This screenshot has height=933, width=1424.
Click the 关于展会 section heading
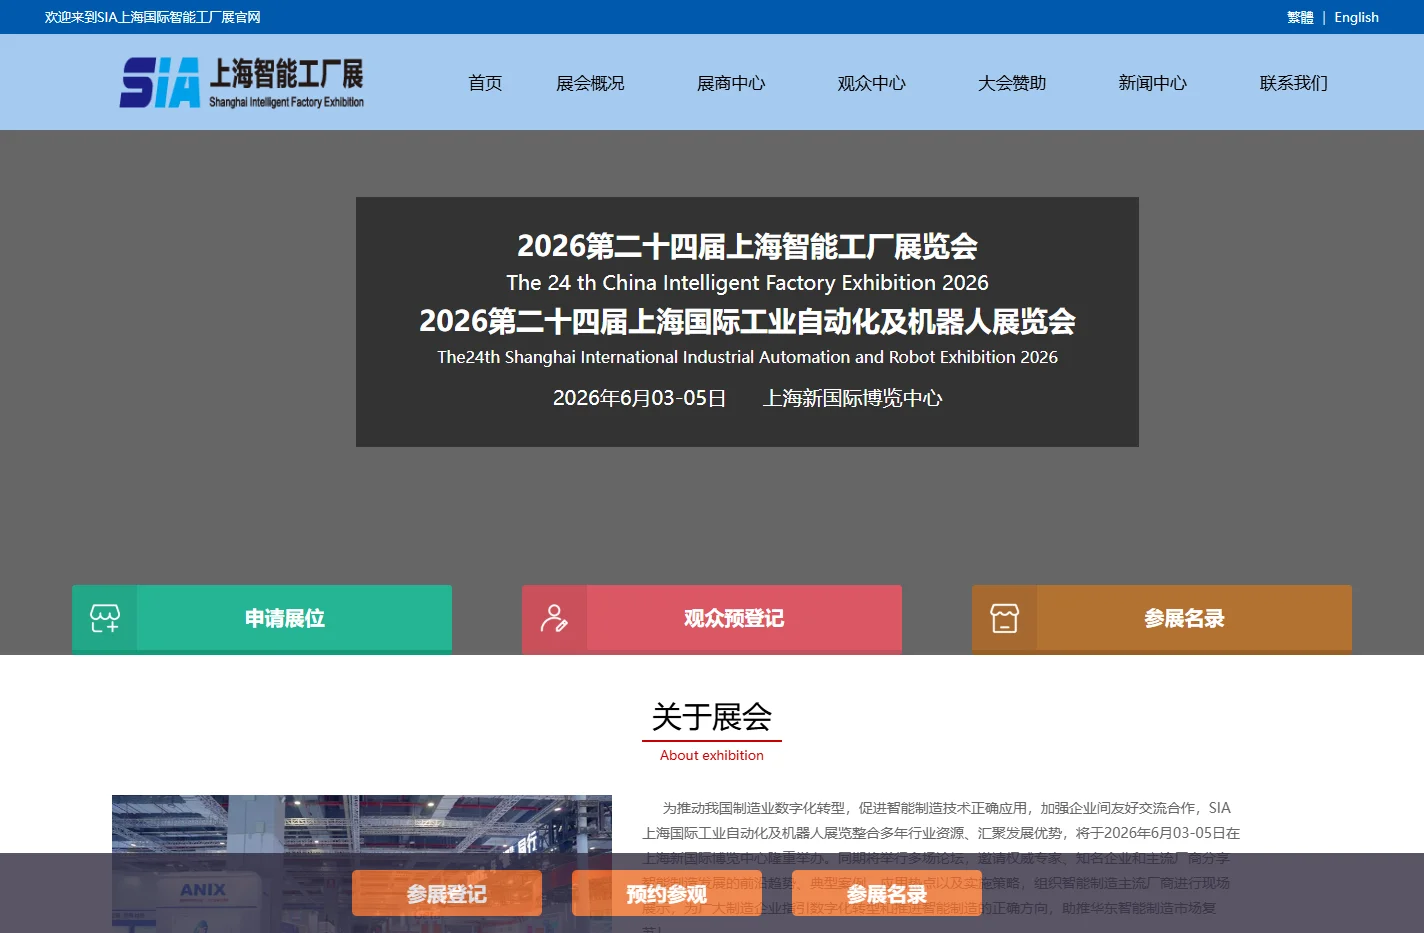point(712,717)
